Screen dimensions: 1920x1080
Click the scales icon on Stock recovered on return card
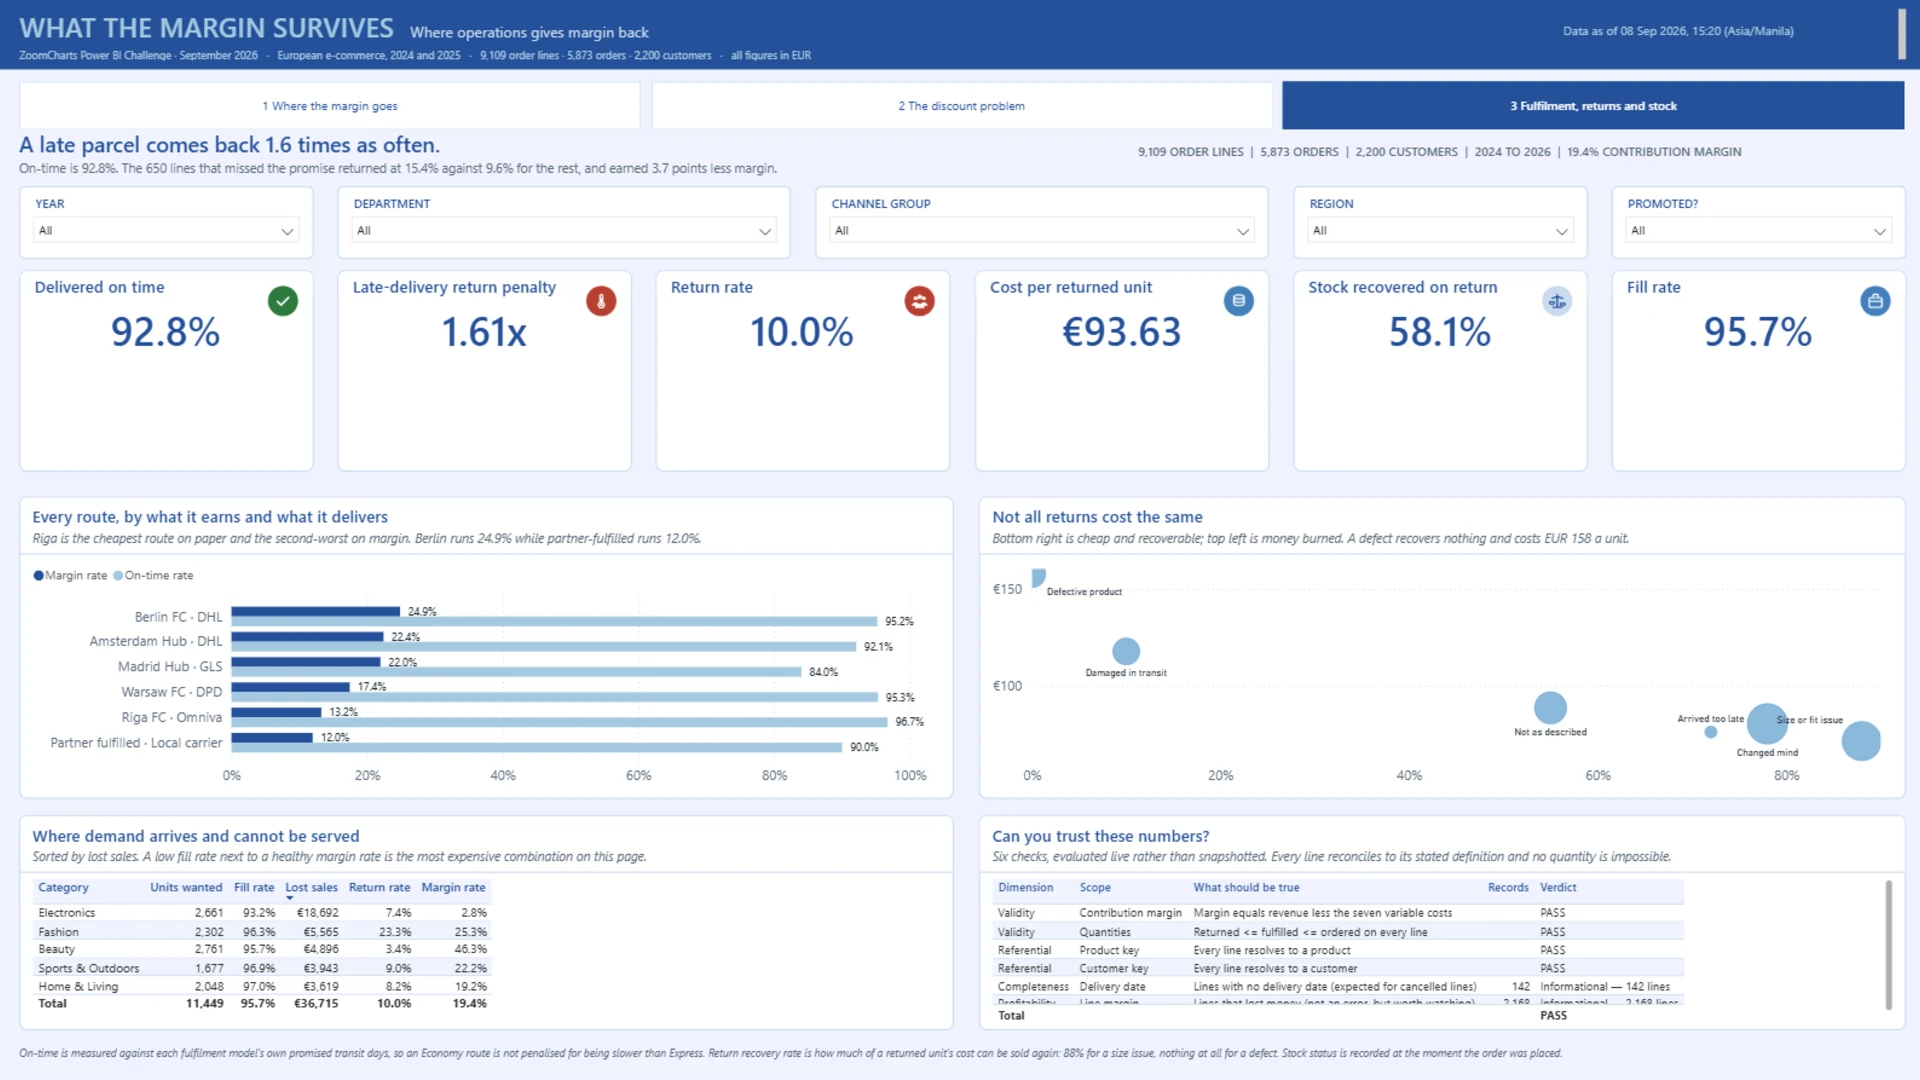(x=1557, y=301)
